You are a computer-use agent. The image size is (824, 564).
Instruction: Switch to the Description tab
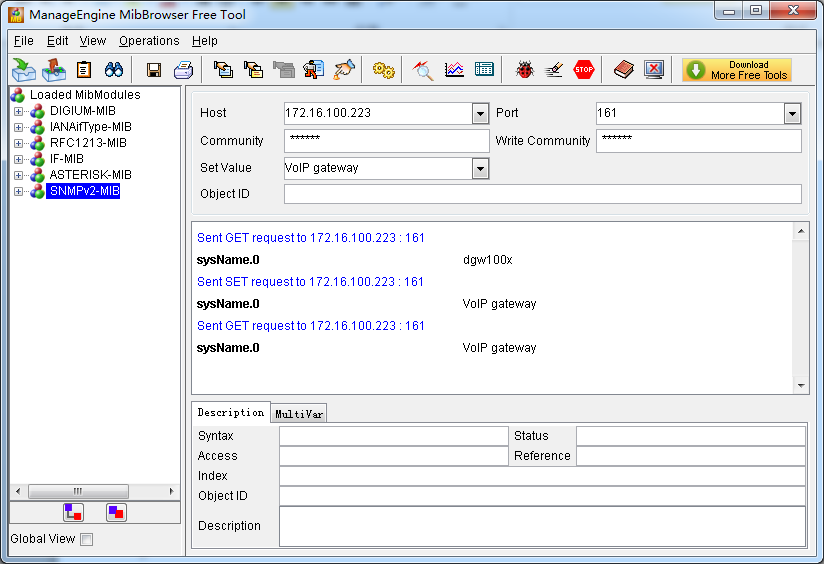click(231, 413)
